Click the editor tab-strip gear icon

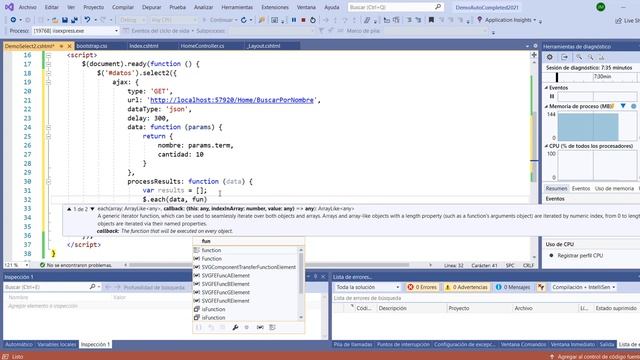point(535,46)
